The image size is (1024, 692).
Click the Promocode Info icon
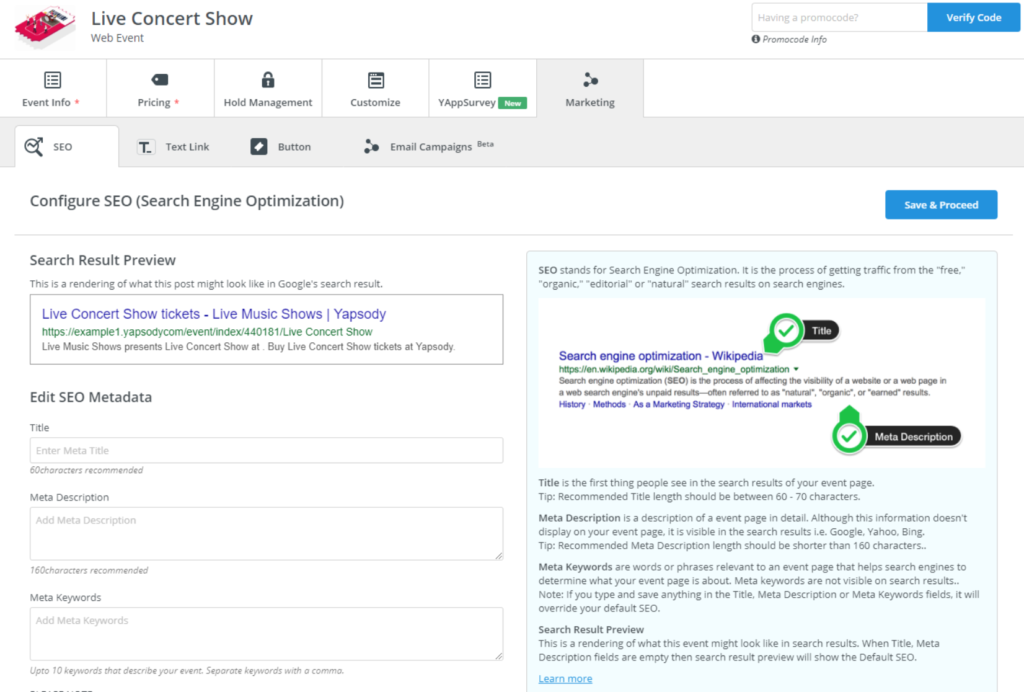coord(756,40)
